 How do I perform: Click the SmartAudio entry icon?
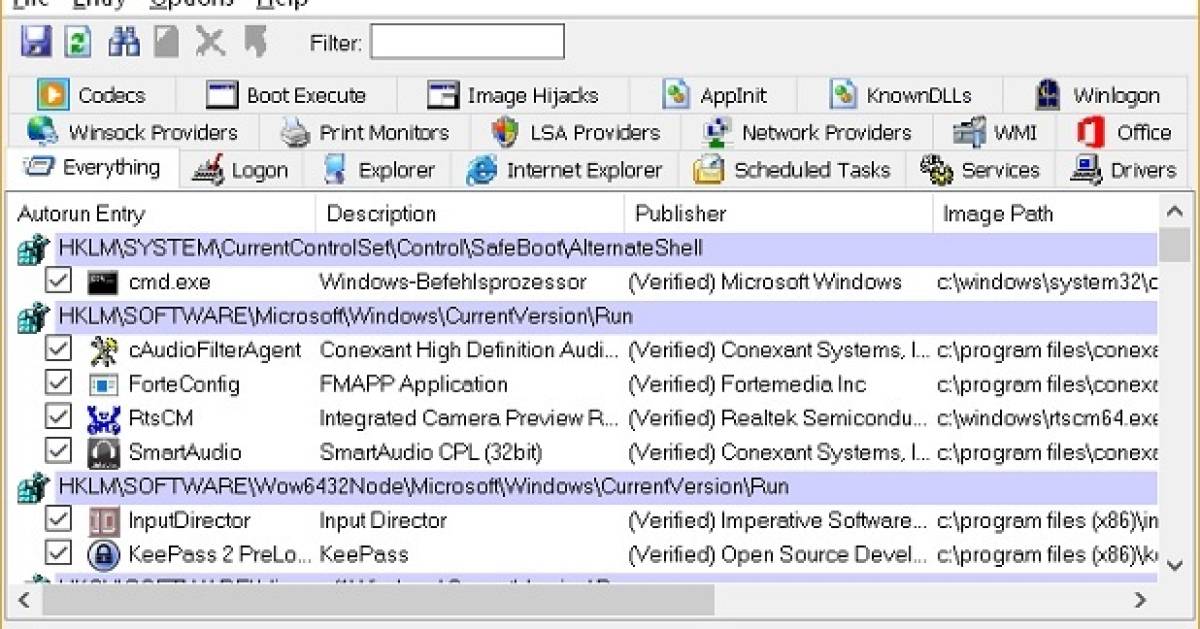click(103, 452)
